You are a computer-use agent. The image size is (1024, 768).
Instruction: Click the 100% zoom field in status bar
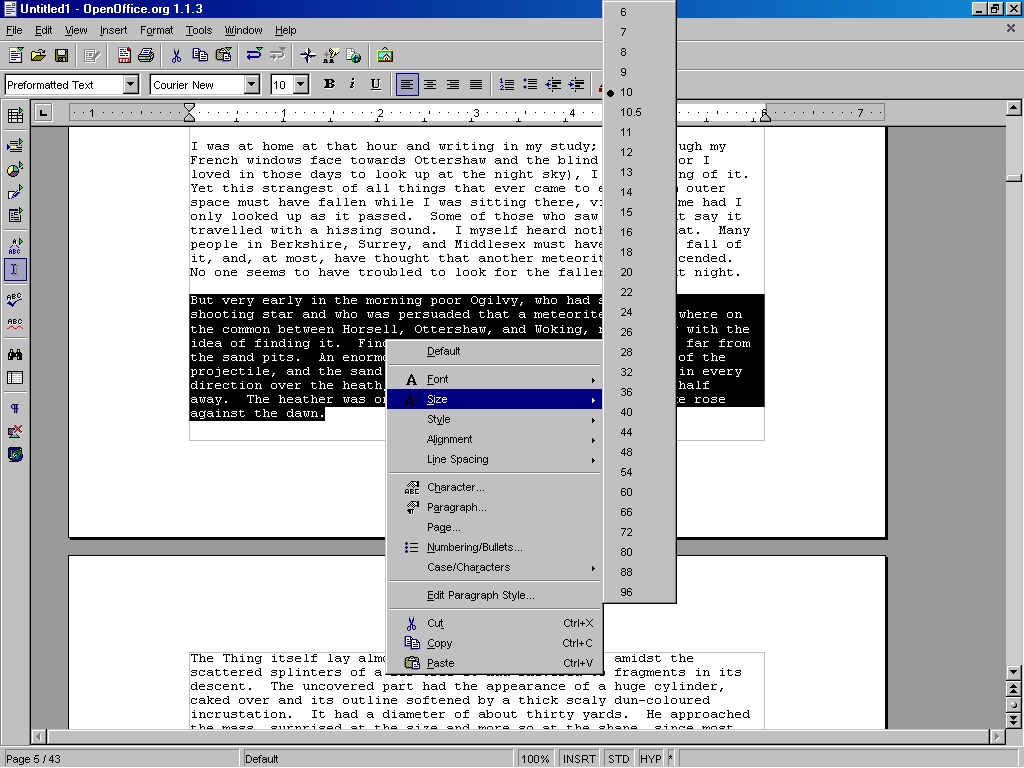tap(535, 759)
